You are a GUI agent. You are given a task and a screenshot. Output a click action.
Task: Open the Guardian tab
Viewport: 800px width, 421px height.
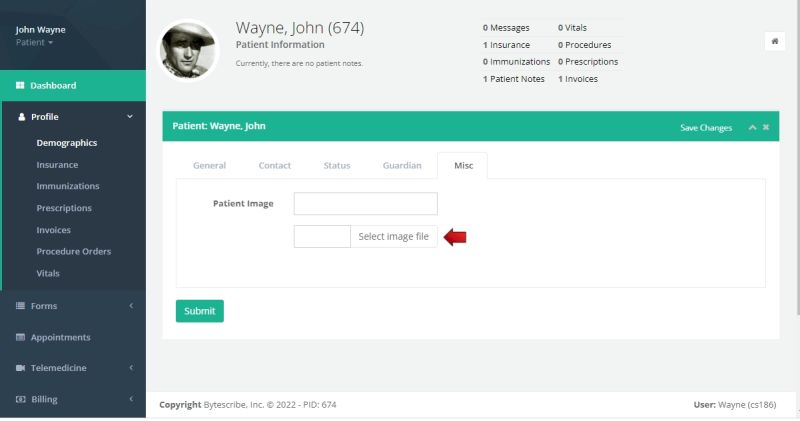tap(402, 165)
